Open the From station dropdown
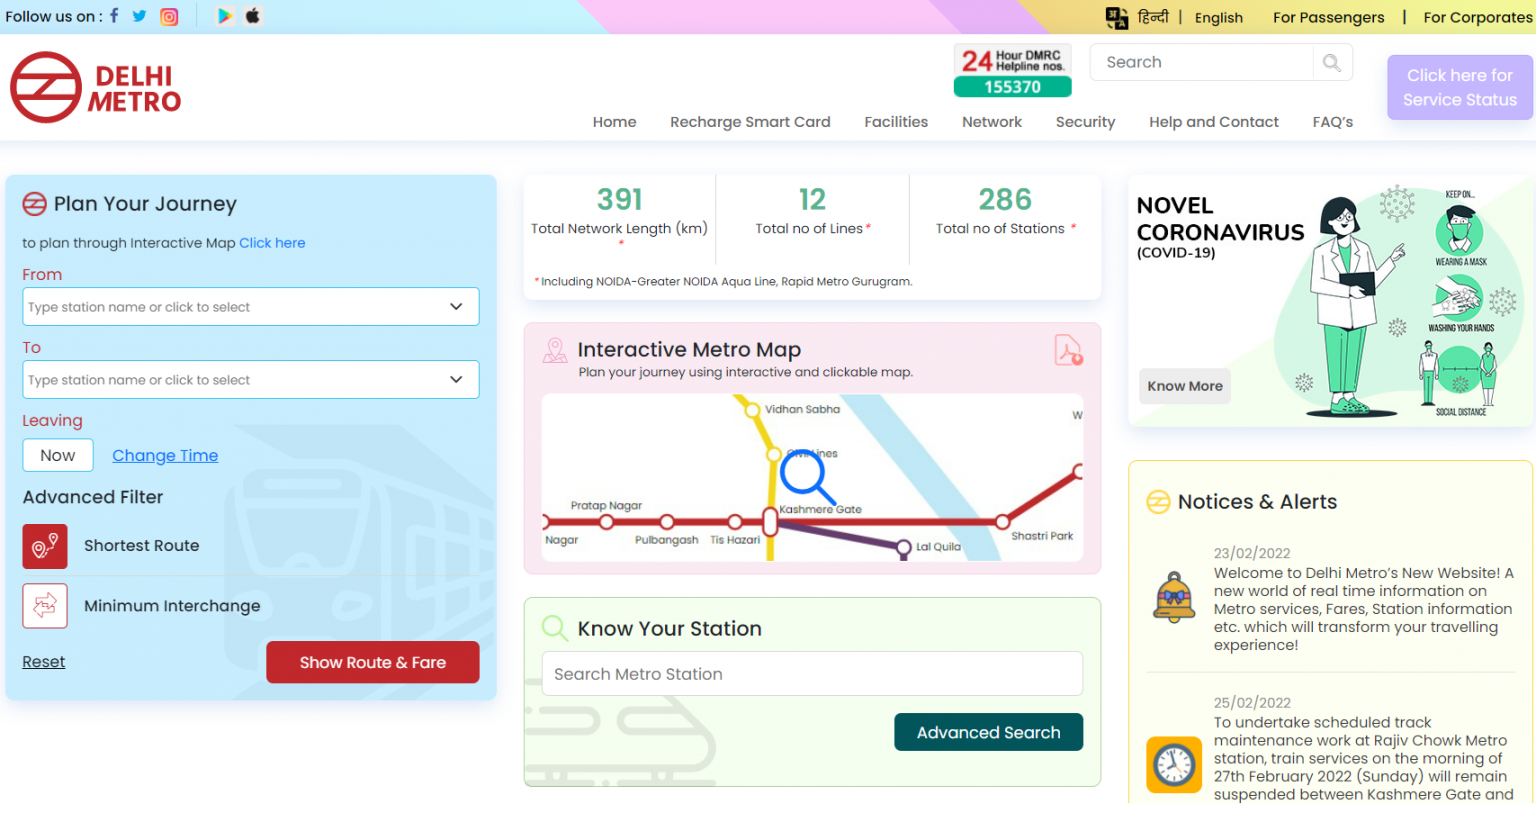The height and width of the screenshot is (822, 1536). tap(456, 307)
